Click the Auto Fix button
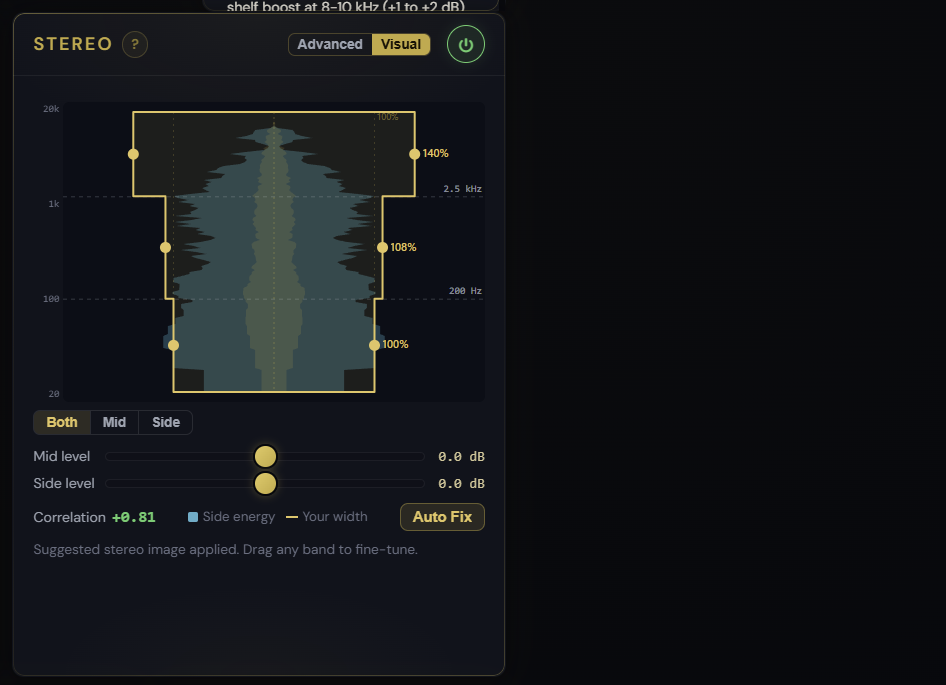 (x=442, y=517)
